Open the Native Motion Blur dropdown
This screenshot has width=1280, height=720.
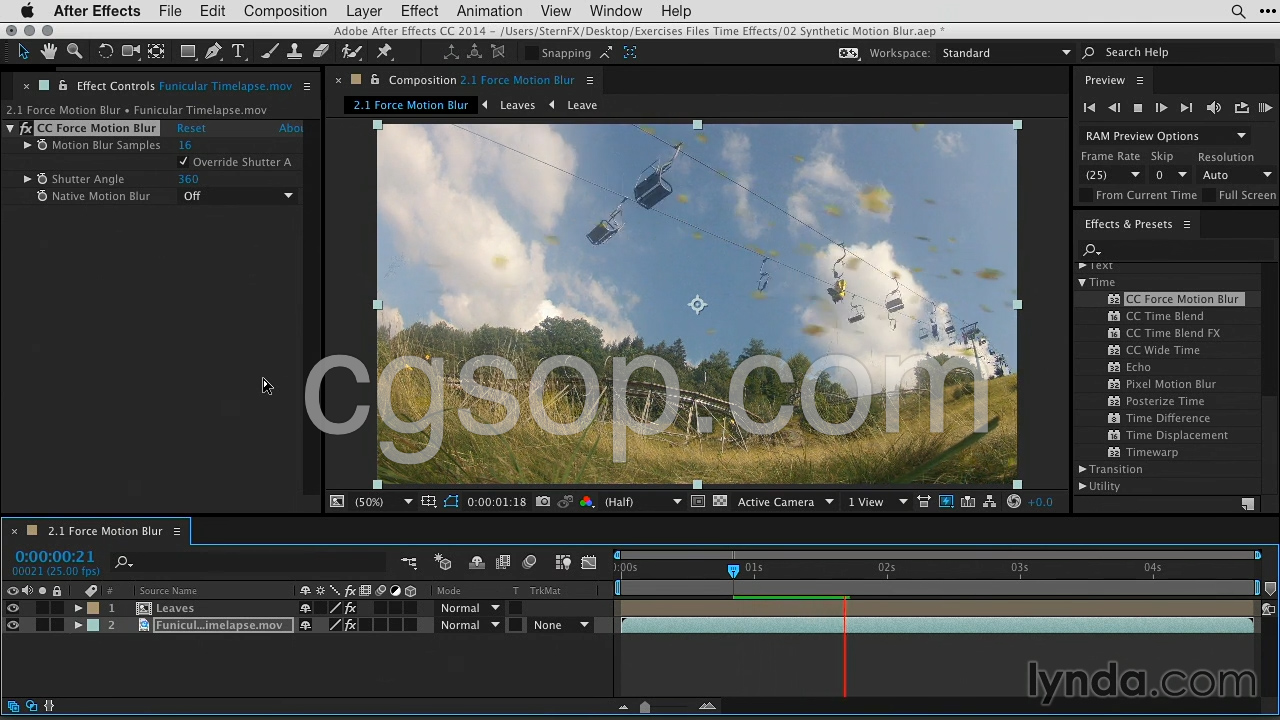click(x=238, y=196)
